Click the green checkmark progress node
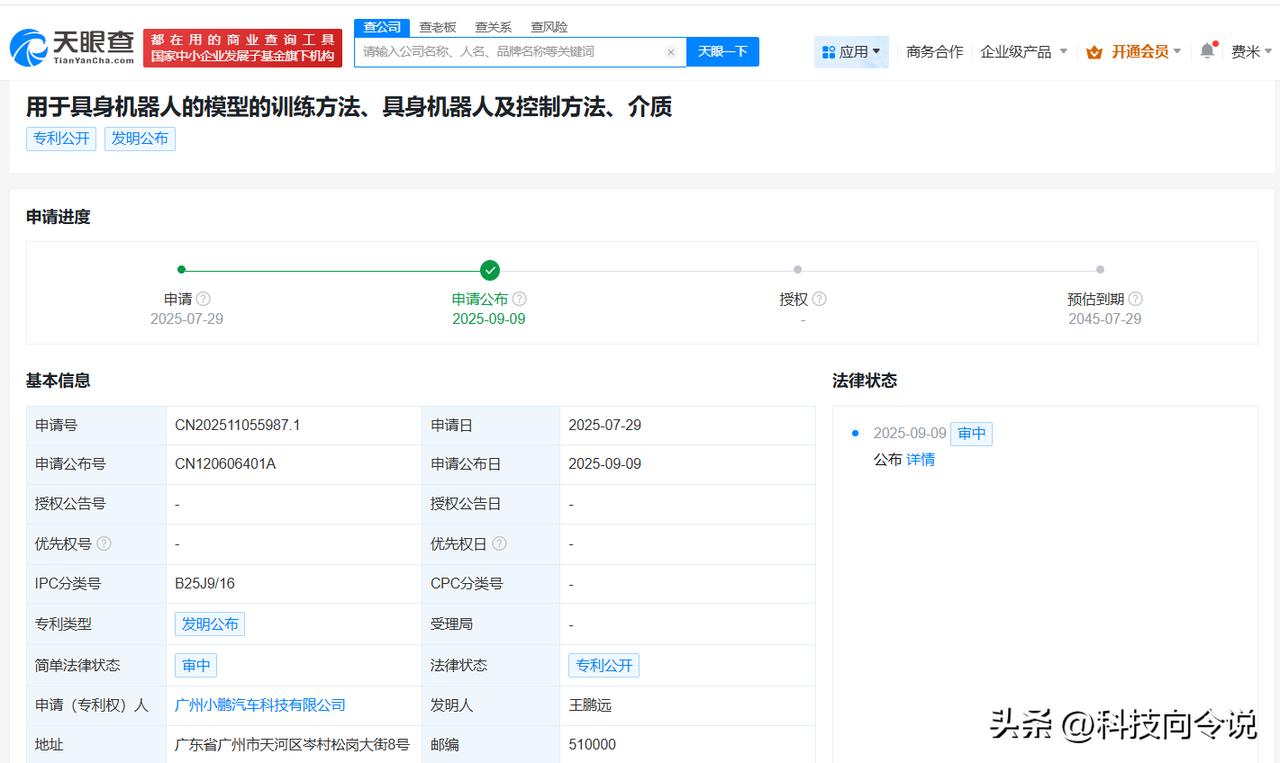Image resolution: width=1280 pixels, height=763 pixels. (x=489, y=270)
